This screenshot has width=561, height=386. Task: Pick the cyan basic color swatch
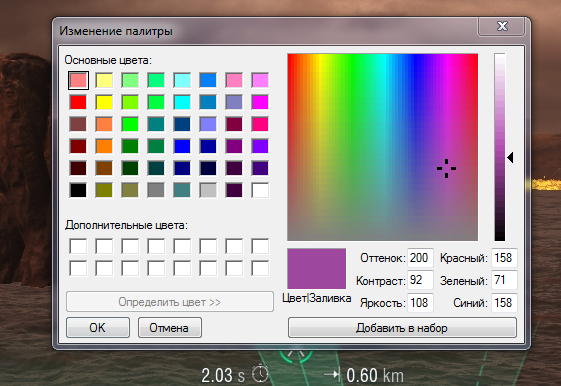tap(182, 102)
